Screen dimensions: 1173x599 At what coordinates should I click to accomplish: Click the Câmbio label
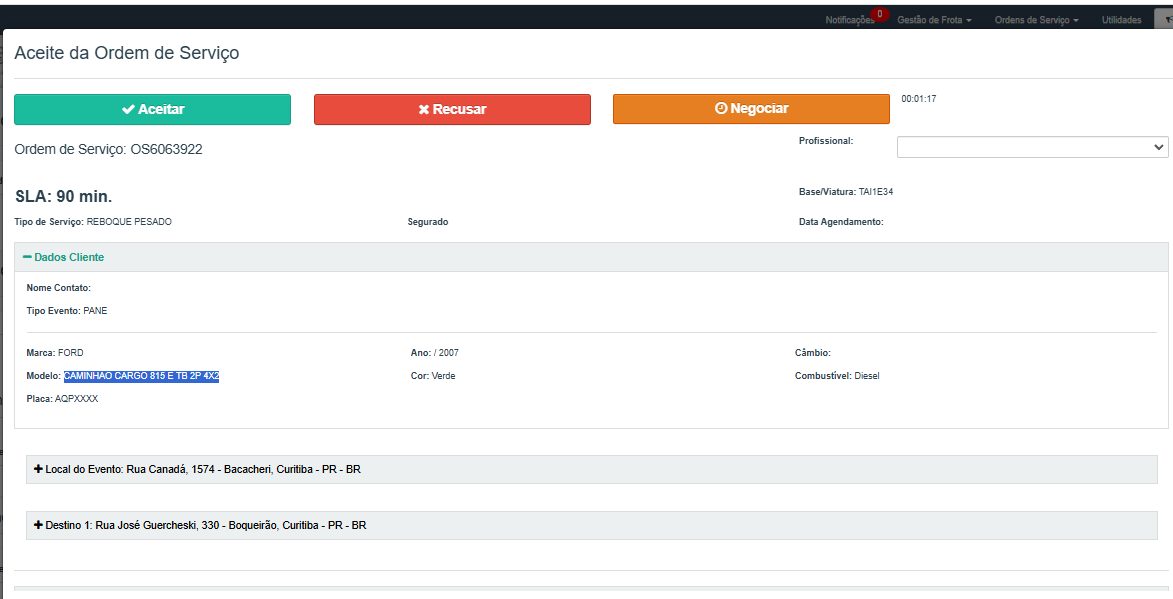[x=813, y=353]
